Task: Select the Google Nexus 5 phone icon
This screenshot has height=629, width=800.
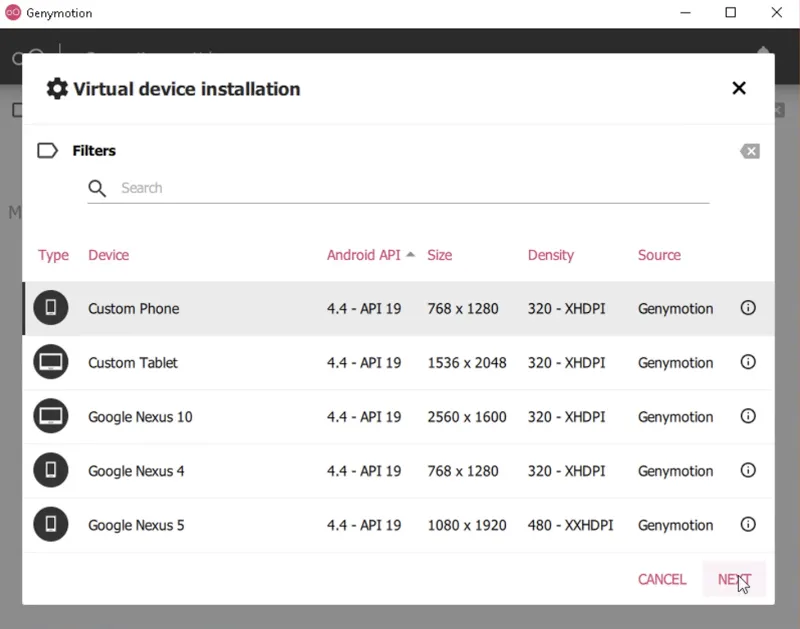Action: point(51,524)
